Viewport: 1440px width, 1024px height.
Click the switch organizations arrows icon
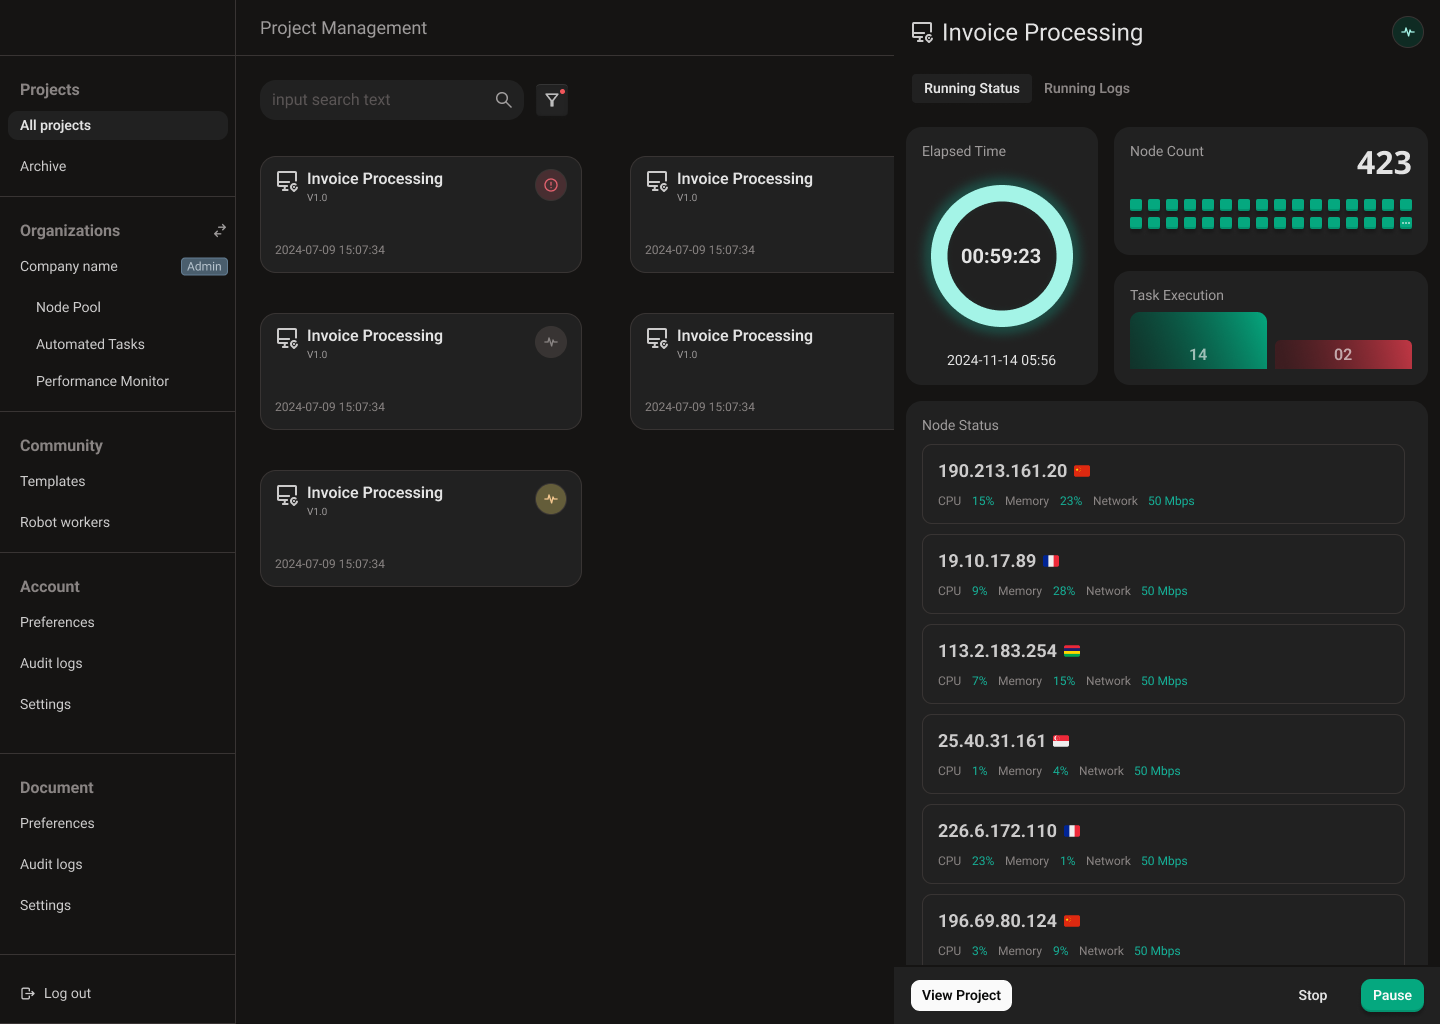pos(220,231)
